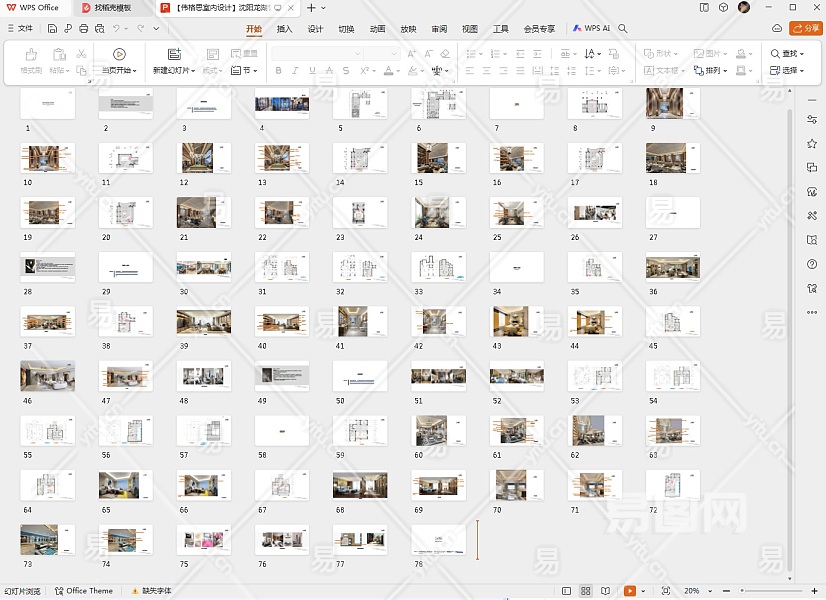Viewport: 826px width, 600px height.
Task: Select slide thumbnail number 46
Action: click(x=47, y=375)
